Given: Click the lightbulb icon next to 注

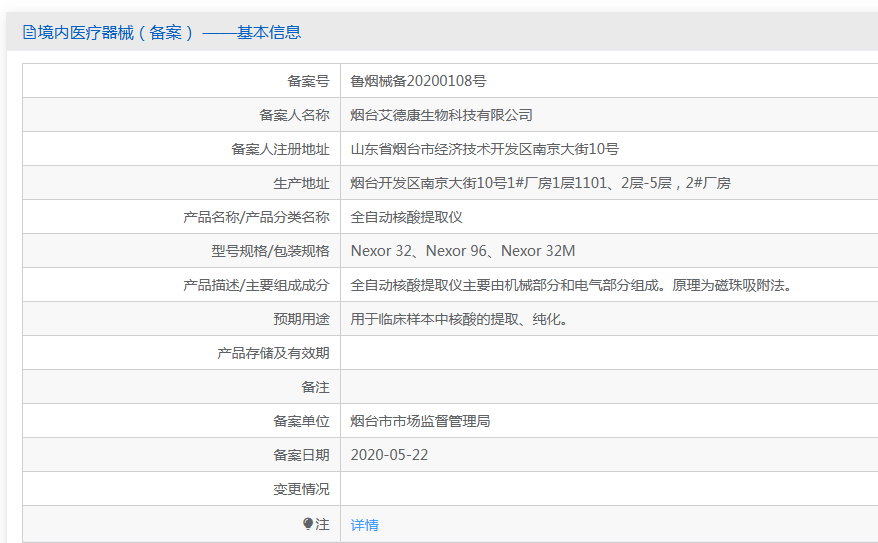Looking at the screenshot, I should (307, 524).
